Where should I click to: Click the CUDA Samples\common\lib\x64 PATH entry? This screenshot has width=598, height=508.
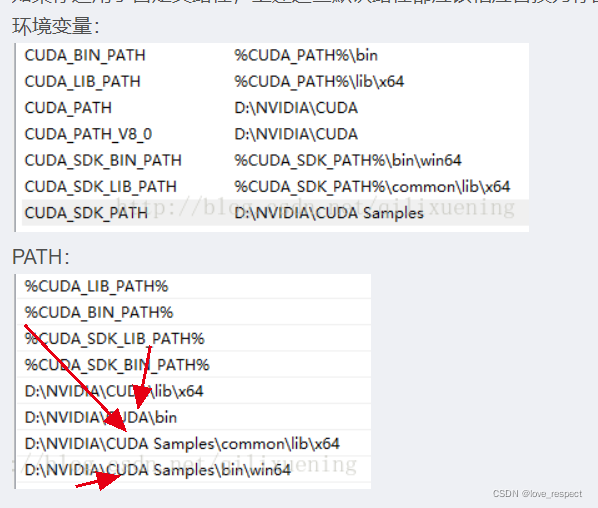(x=194, y=444)
